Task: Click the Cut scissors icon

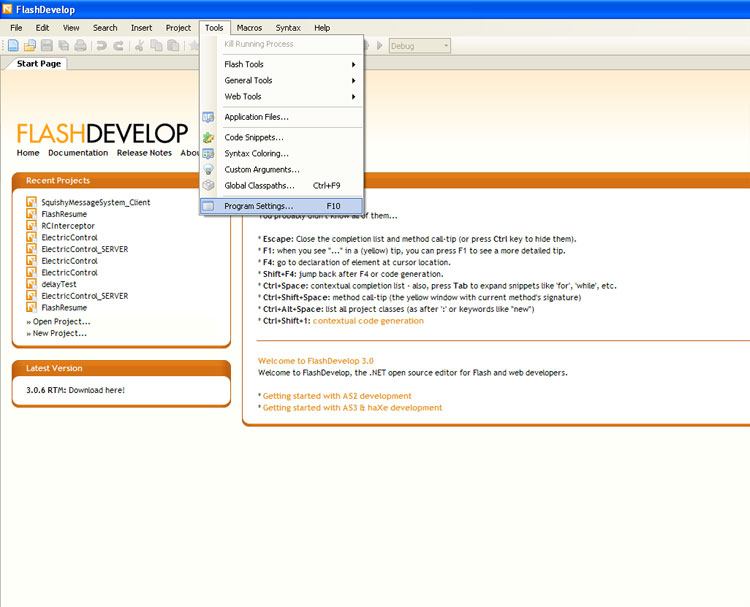Action: pos(139,46)
